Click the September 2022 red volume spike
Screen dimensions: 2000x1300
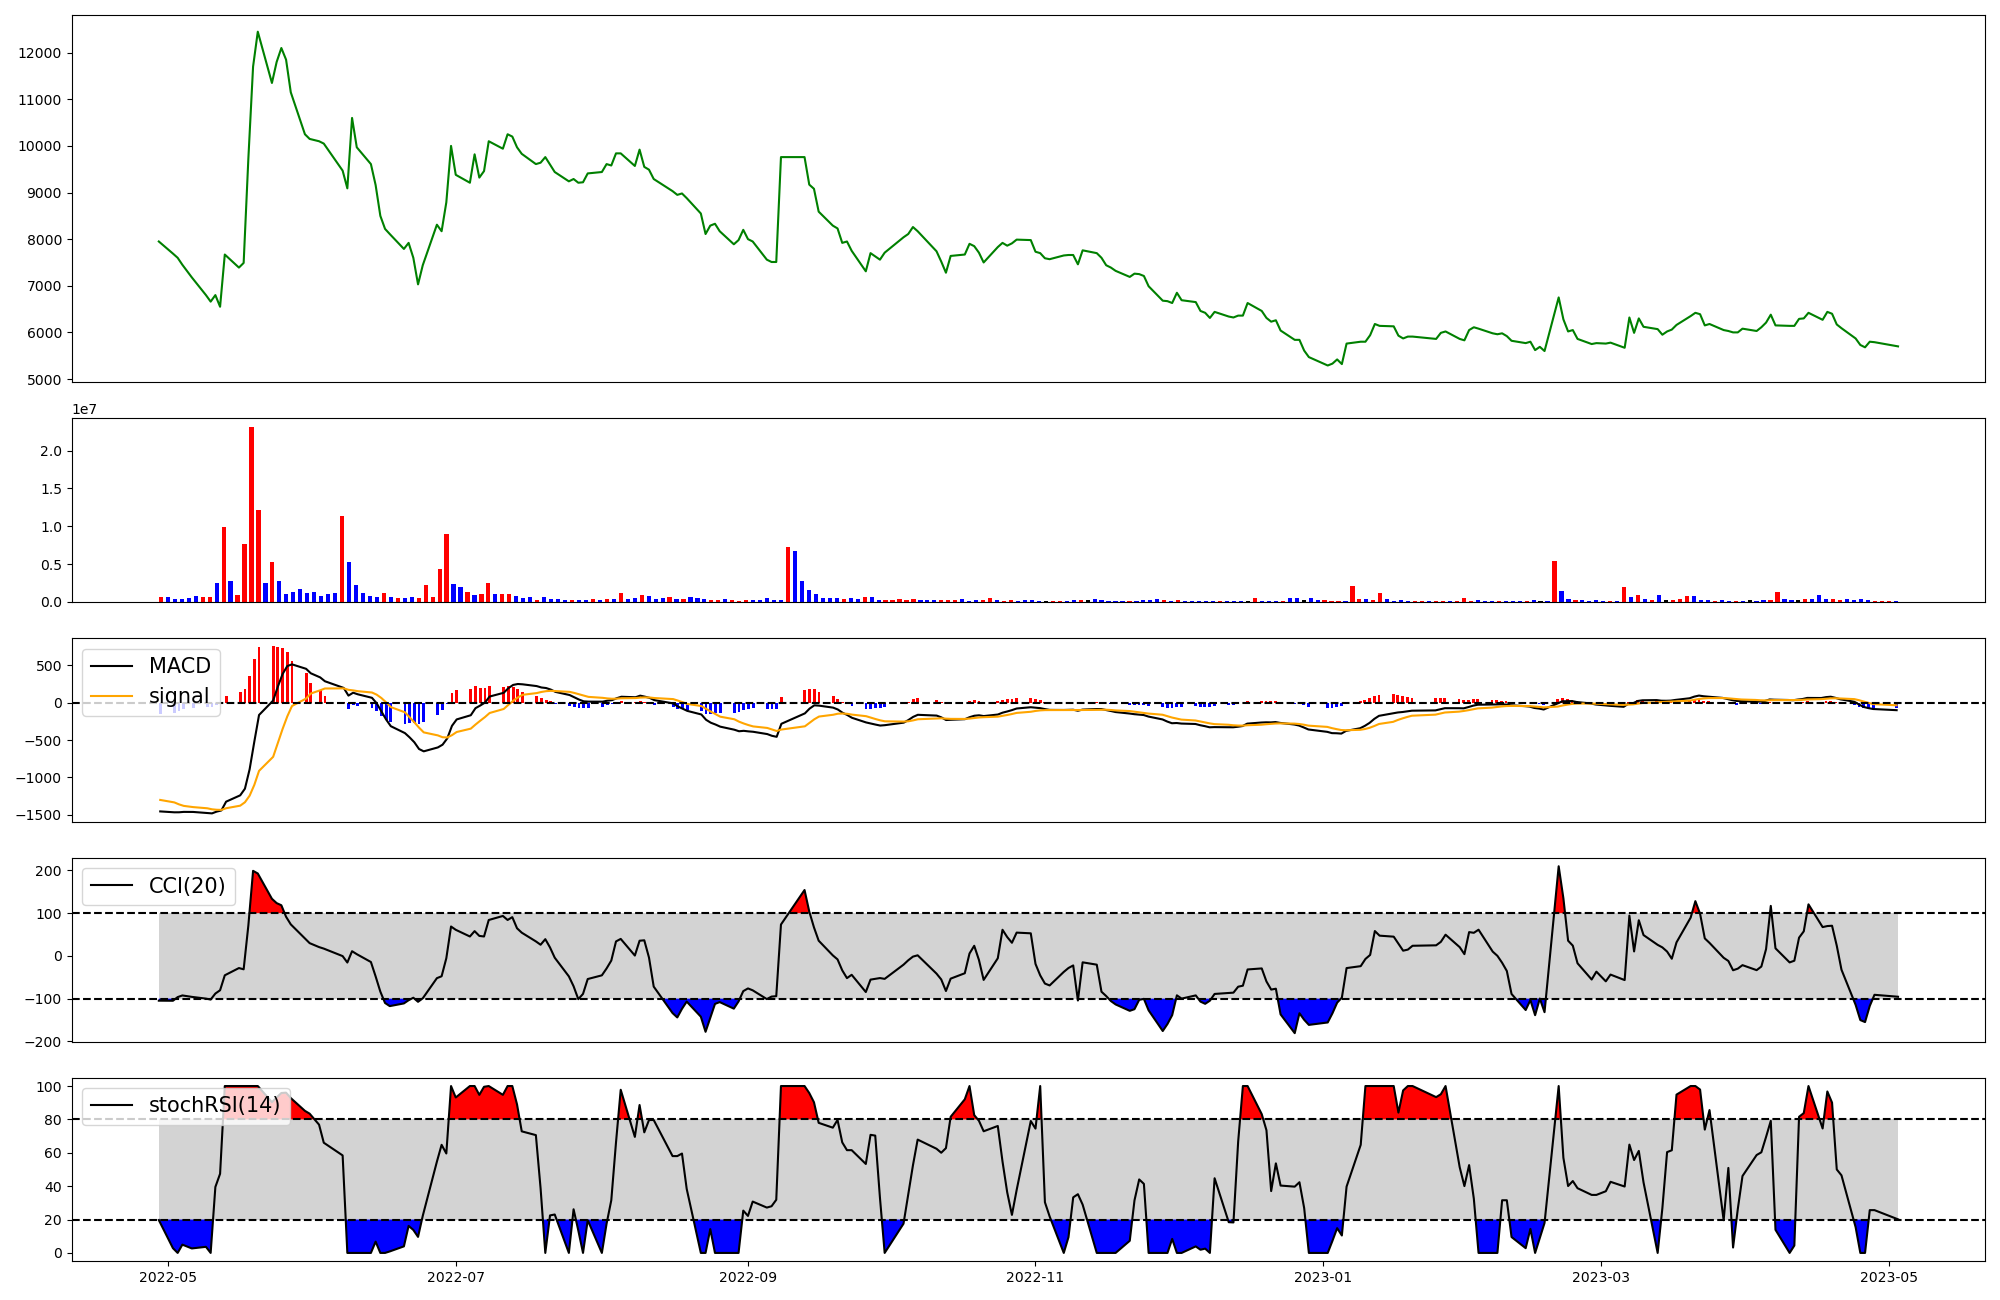tap(788, 575)
